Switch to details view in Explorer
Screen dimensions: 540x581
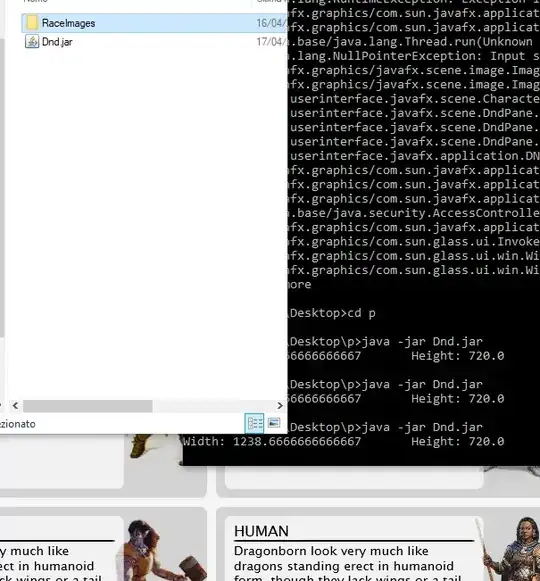pyautogui.click(x=255, y=423)
